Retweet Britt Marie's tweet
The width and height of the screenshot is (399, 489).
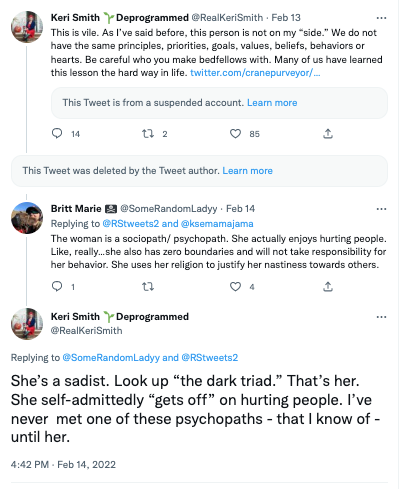[148, 286]
